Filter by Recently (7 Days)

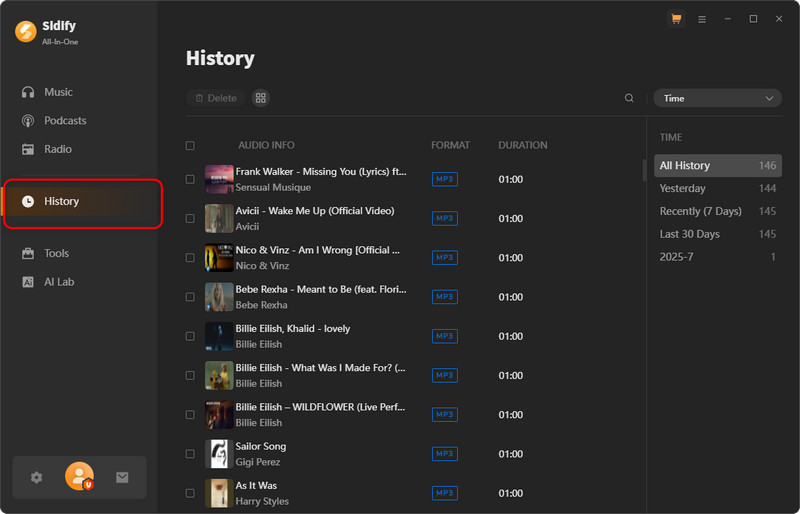point(717,212)
